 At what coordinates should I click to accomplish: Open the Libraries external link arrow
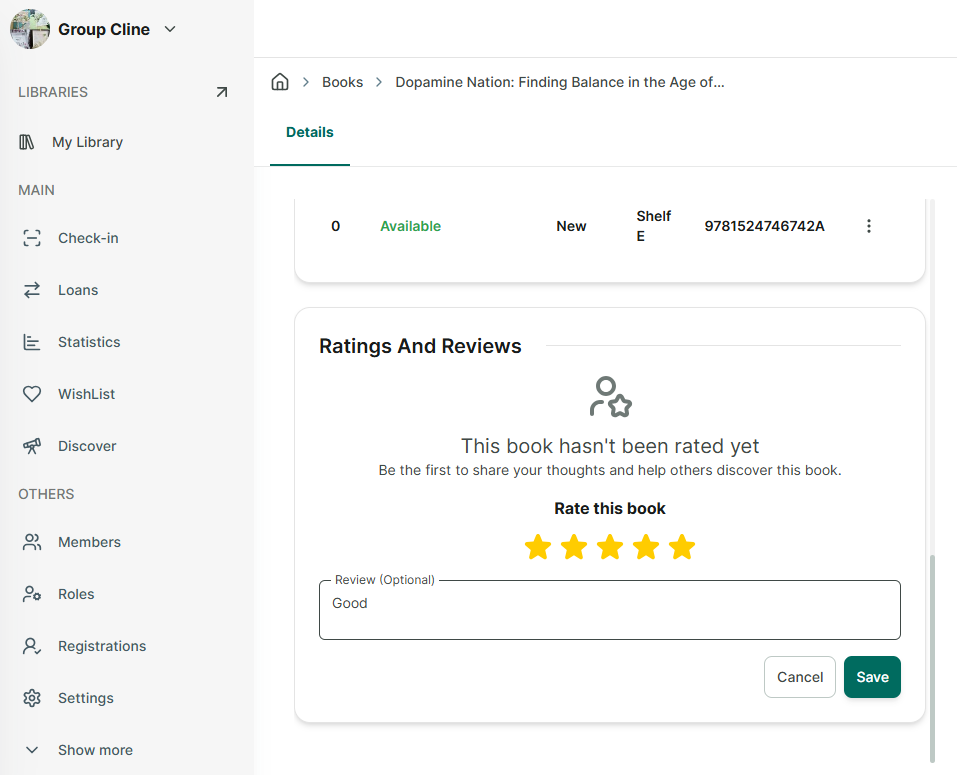222,92
